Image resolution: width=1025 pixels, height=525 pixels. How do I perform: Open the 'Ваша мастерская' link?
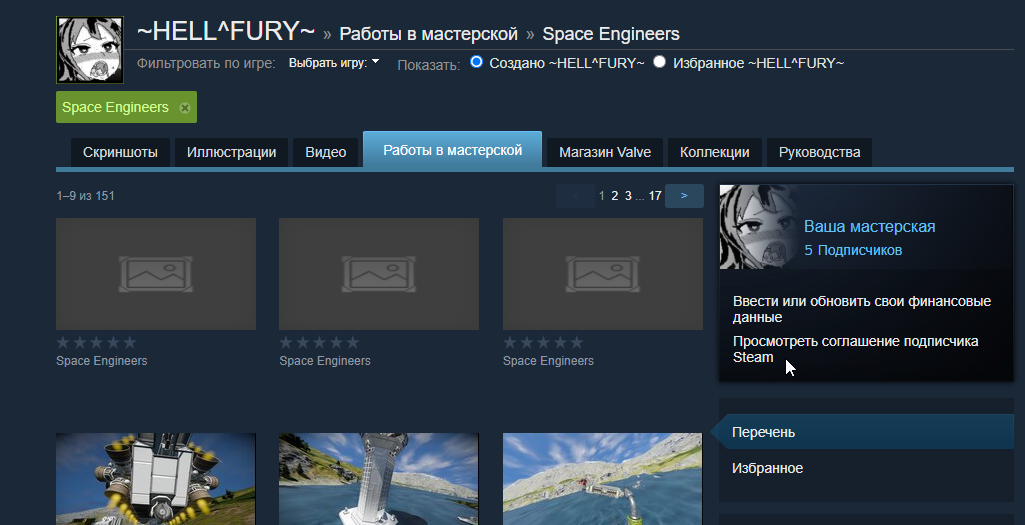click(x=869, y=227)
